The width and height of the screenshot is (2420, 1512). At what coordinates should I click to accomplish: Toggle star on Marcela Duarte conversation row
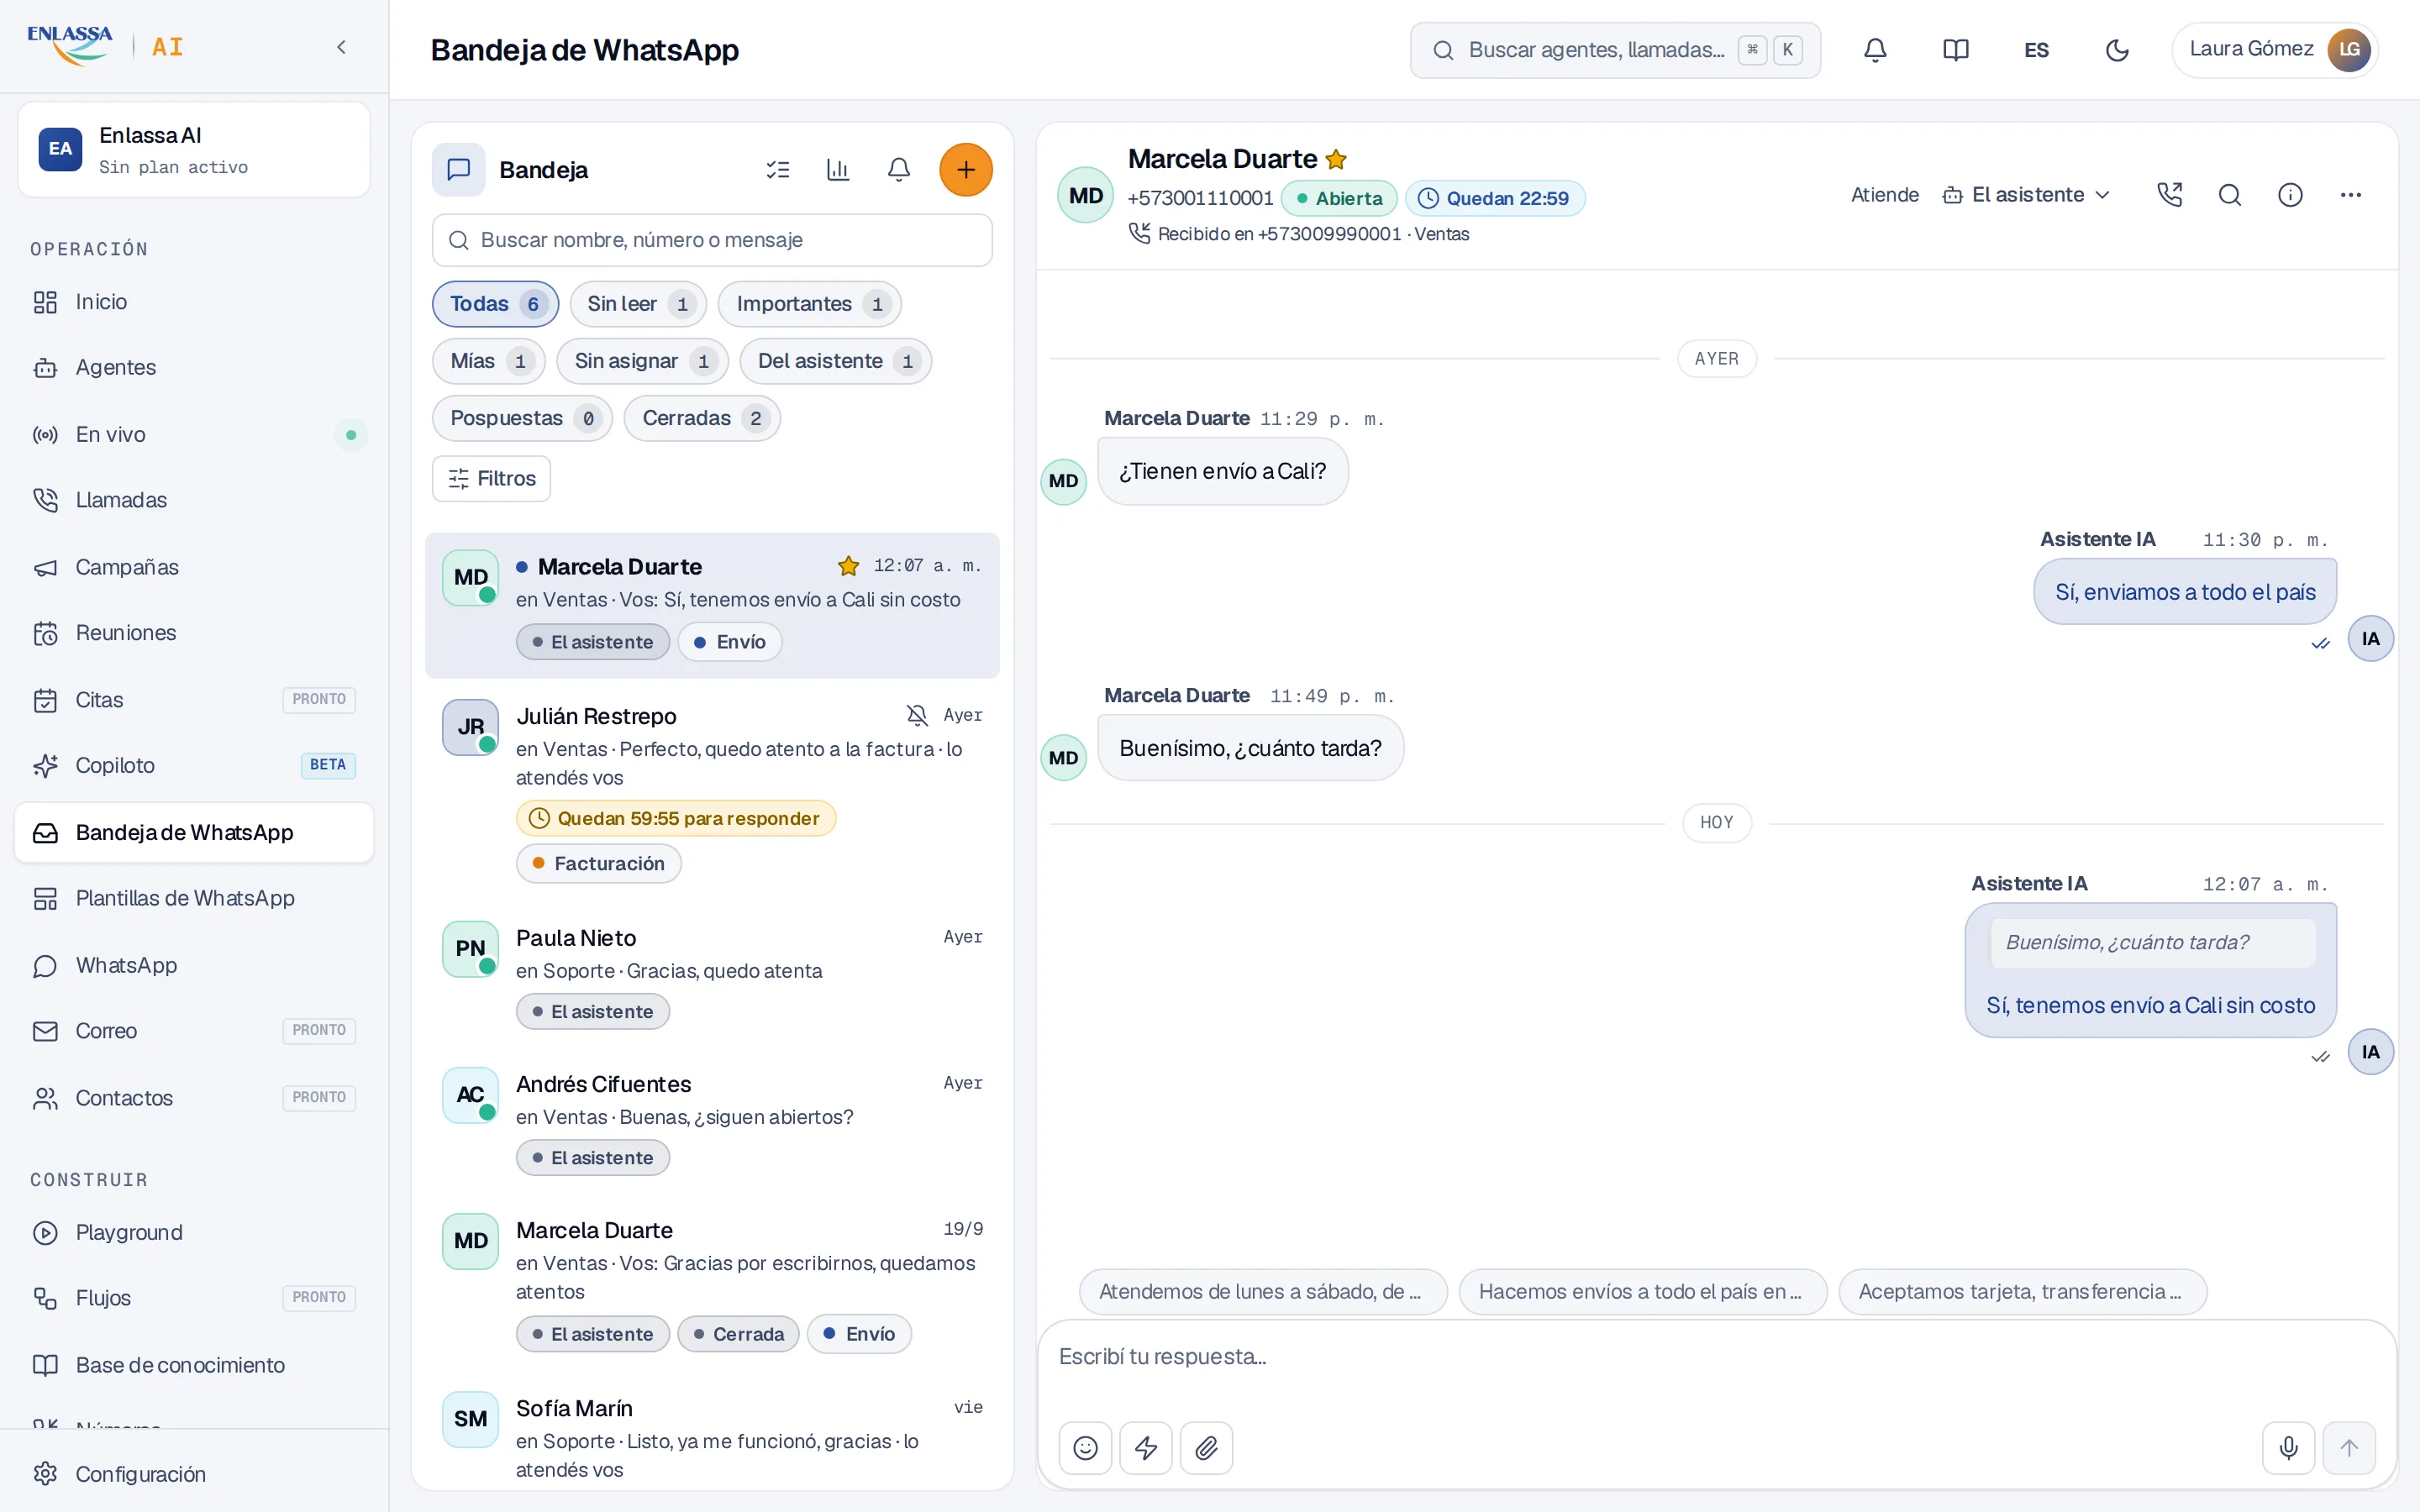pyautogui.click(x=848, y=566)
